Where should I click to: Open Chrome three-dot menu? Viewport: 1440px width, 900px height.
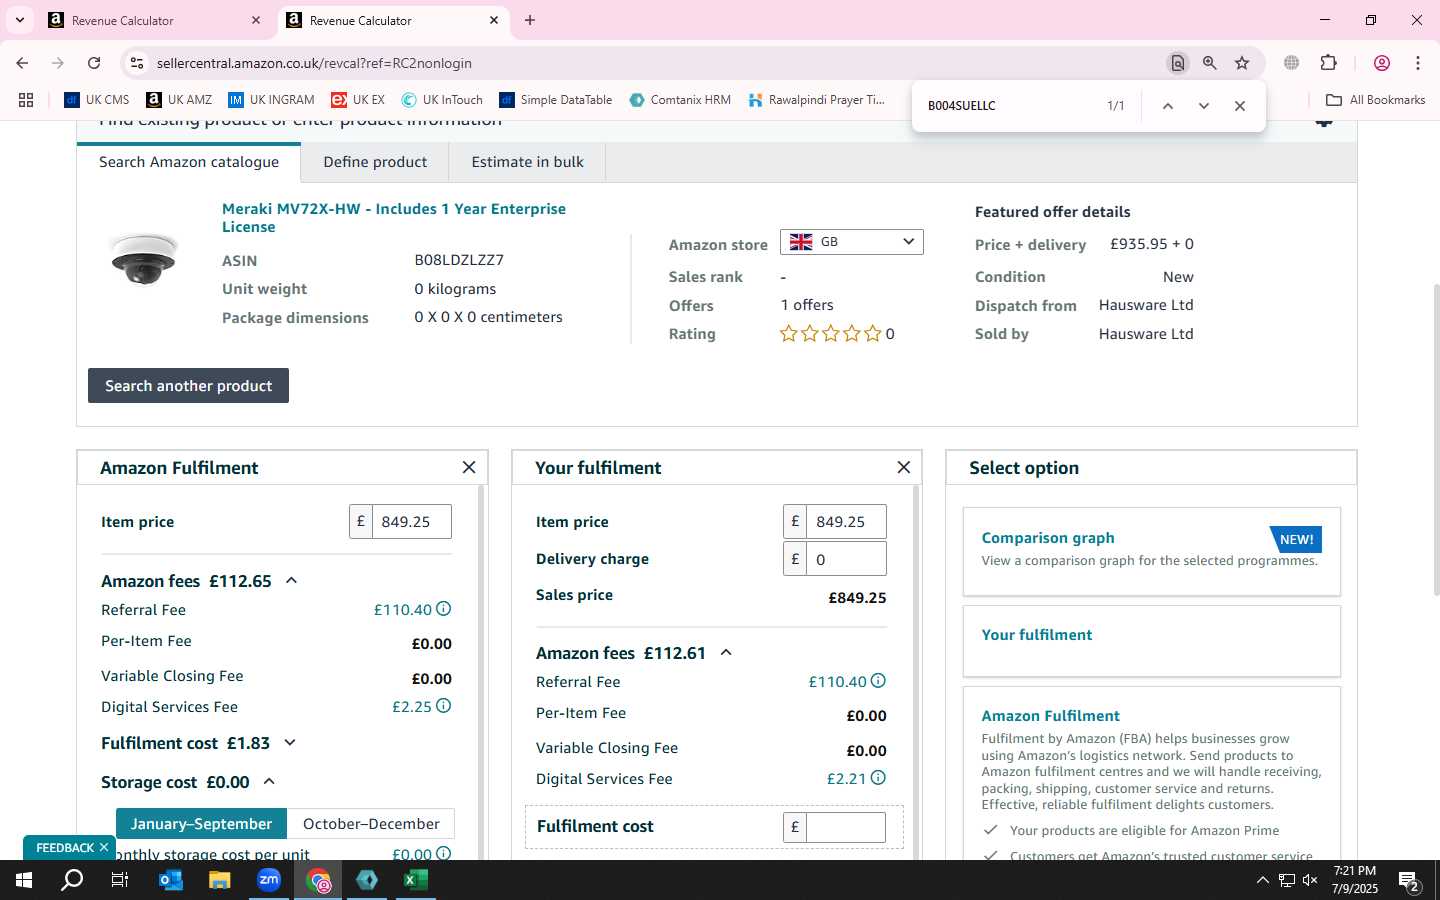tap(1418, 63)
